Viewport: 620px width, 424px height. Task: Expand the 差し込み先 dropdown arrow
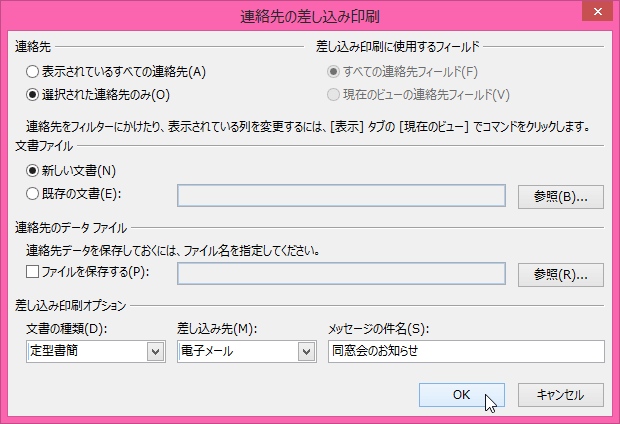point(305,351)
